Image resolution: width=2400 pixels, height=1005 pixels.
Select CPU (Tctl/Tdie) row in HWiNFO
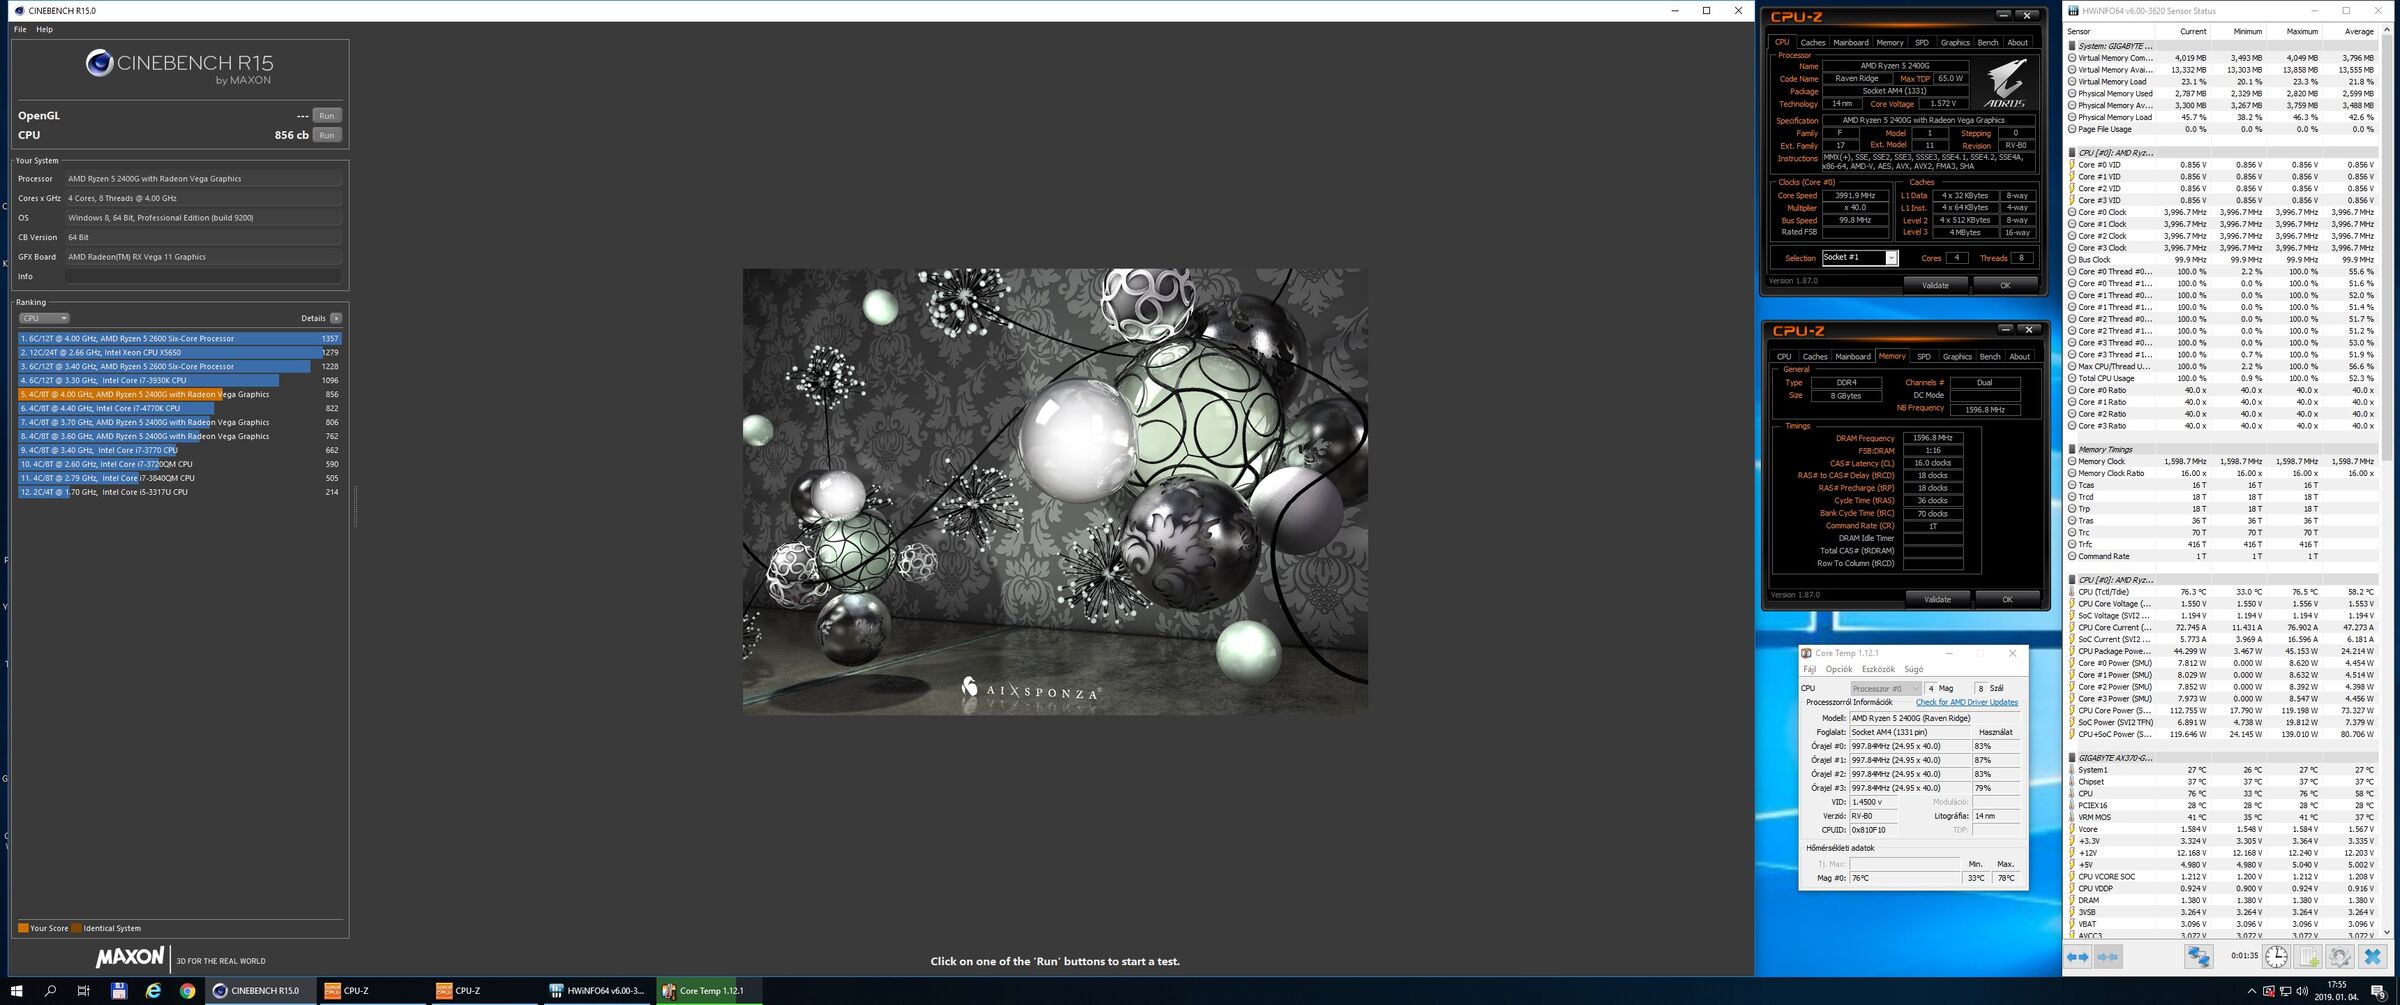click(2222, 592)
